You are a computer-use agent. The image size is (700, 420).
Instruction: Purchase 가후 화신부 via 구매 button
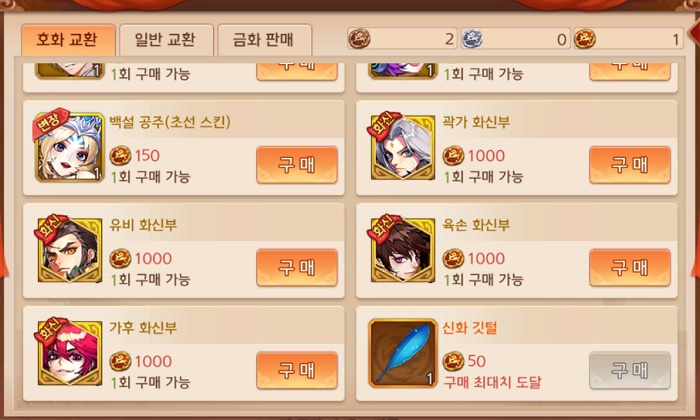tap(297, 370)
